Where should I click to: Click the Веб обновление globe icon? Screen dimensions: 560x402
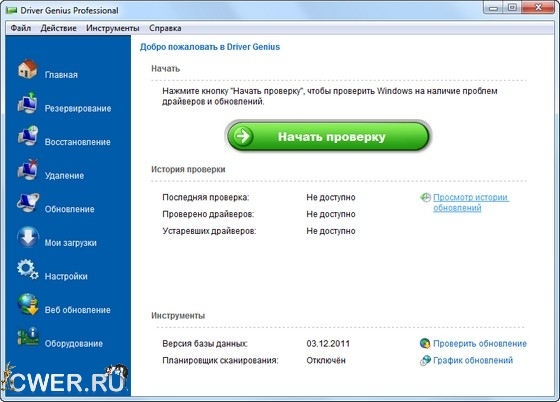pyautogui.click(x=28, y=304)
